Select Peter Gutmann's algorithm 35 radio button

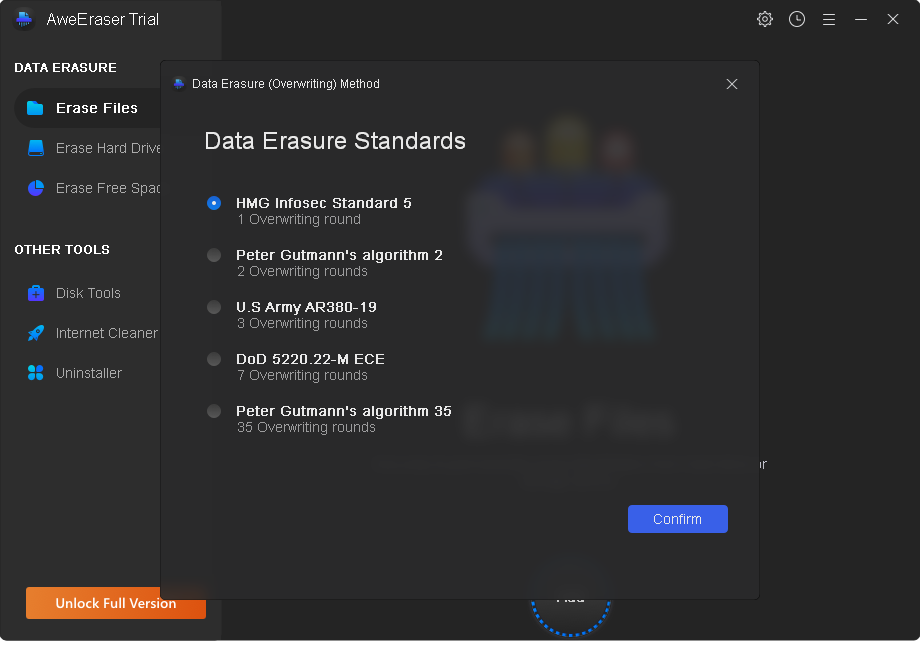[214, 411]
